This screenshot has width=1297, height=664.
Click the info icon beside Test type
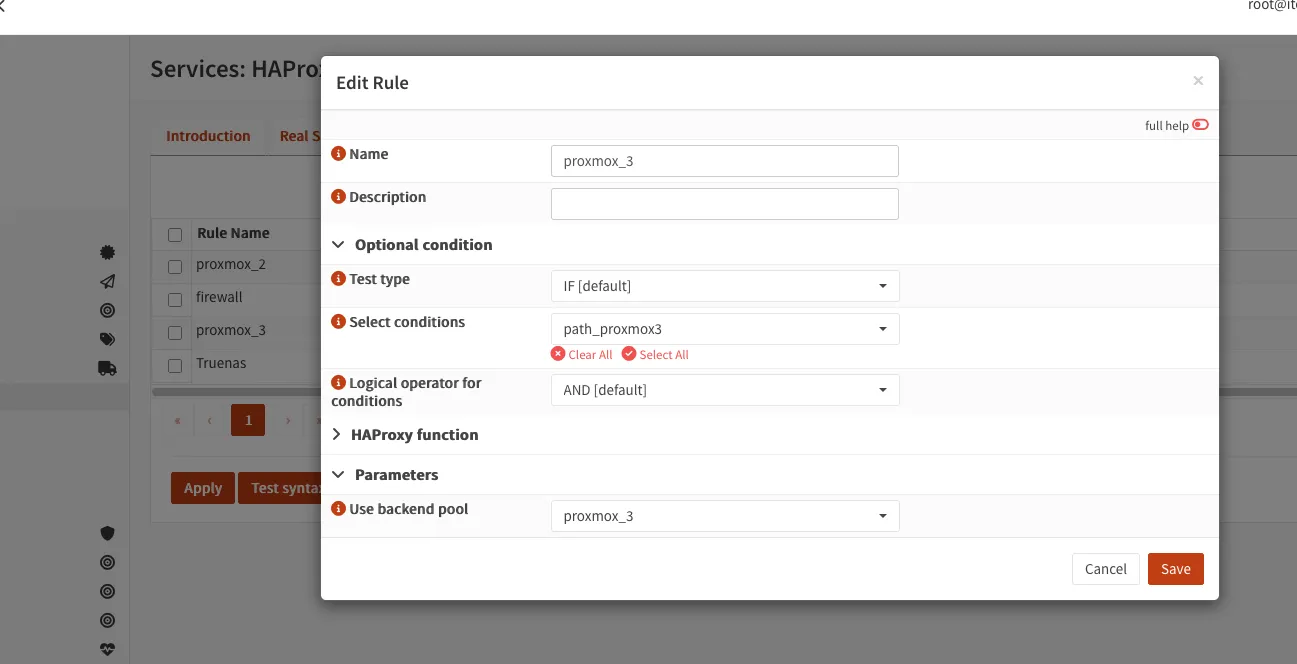point(338,279)
